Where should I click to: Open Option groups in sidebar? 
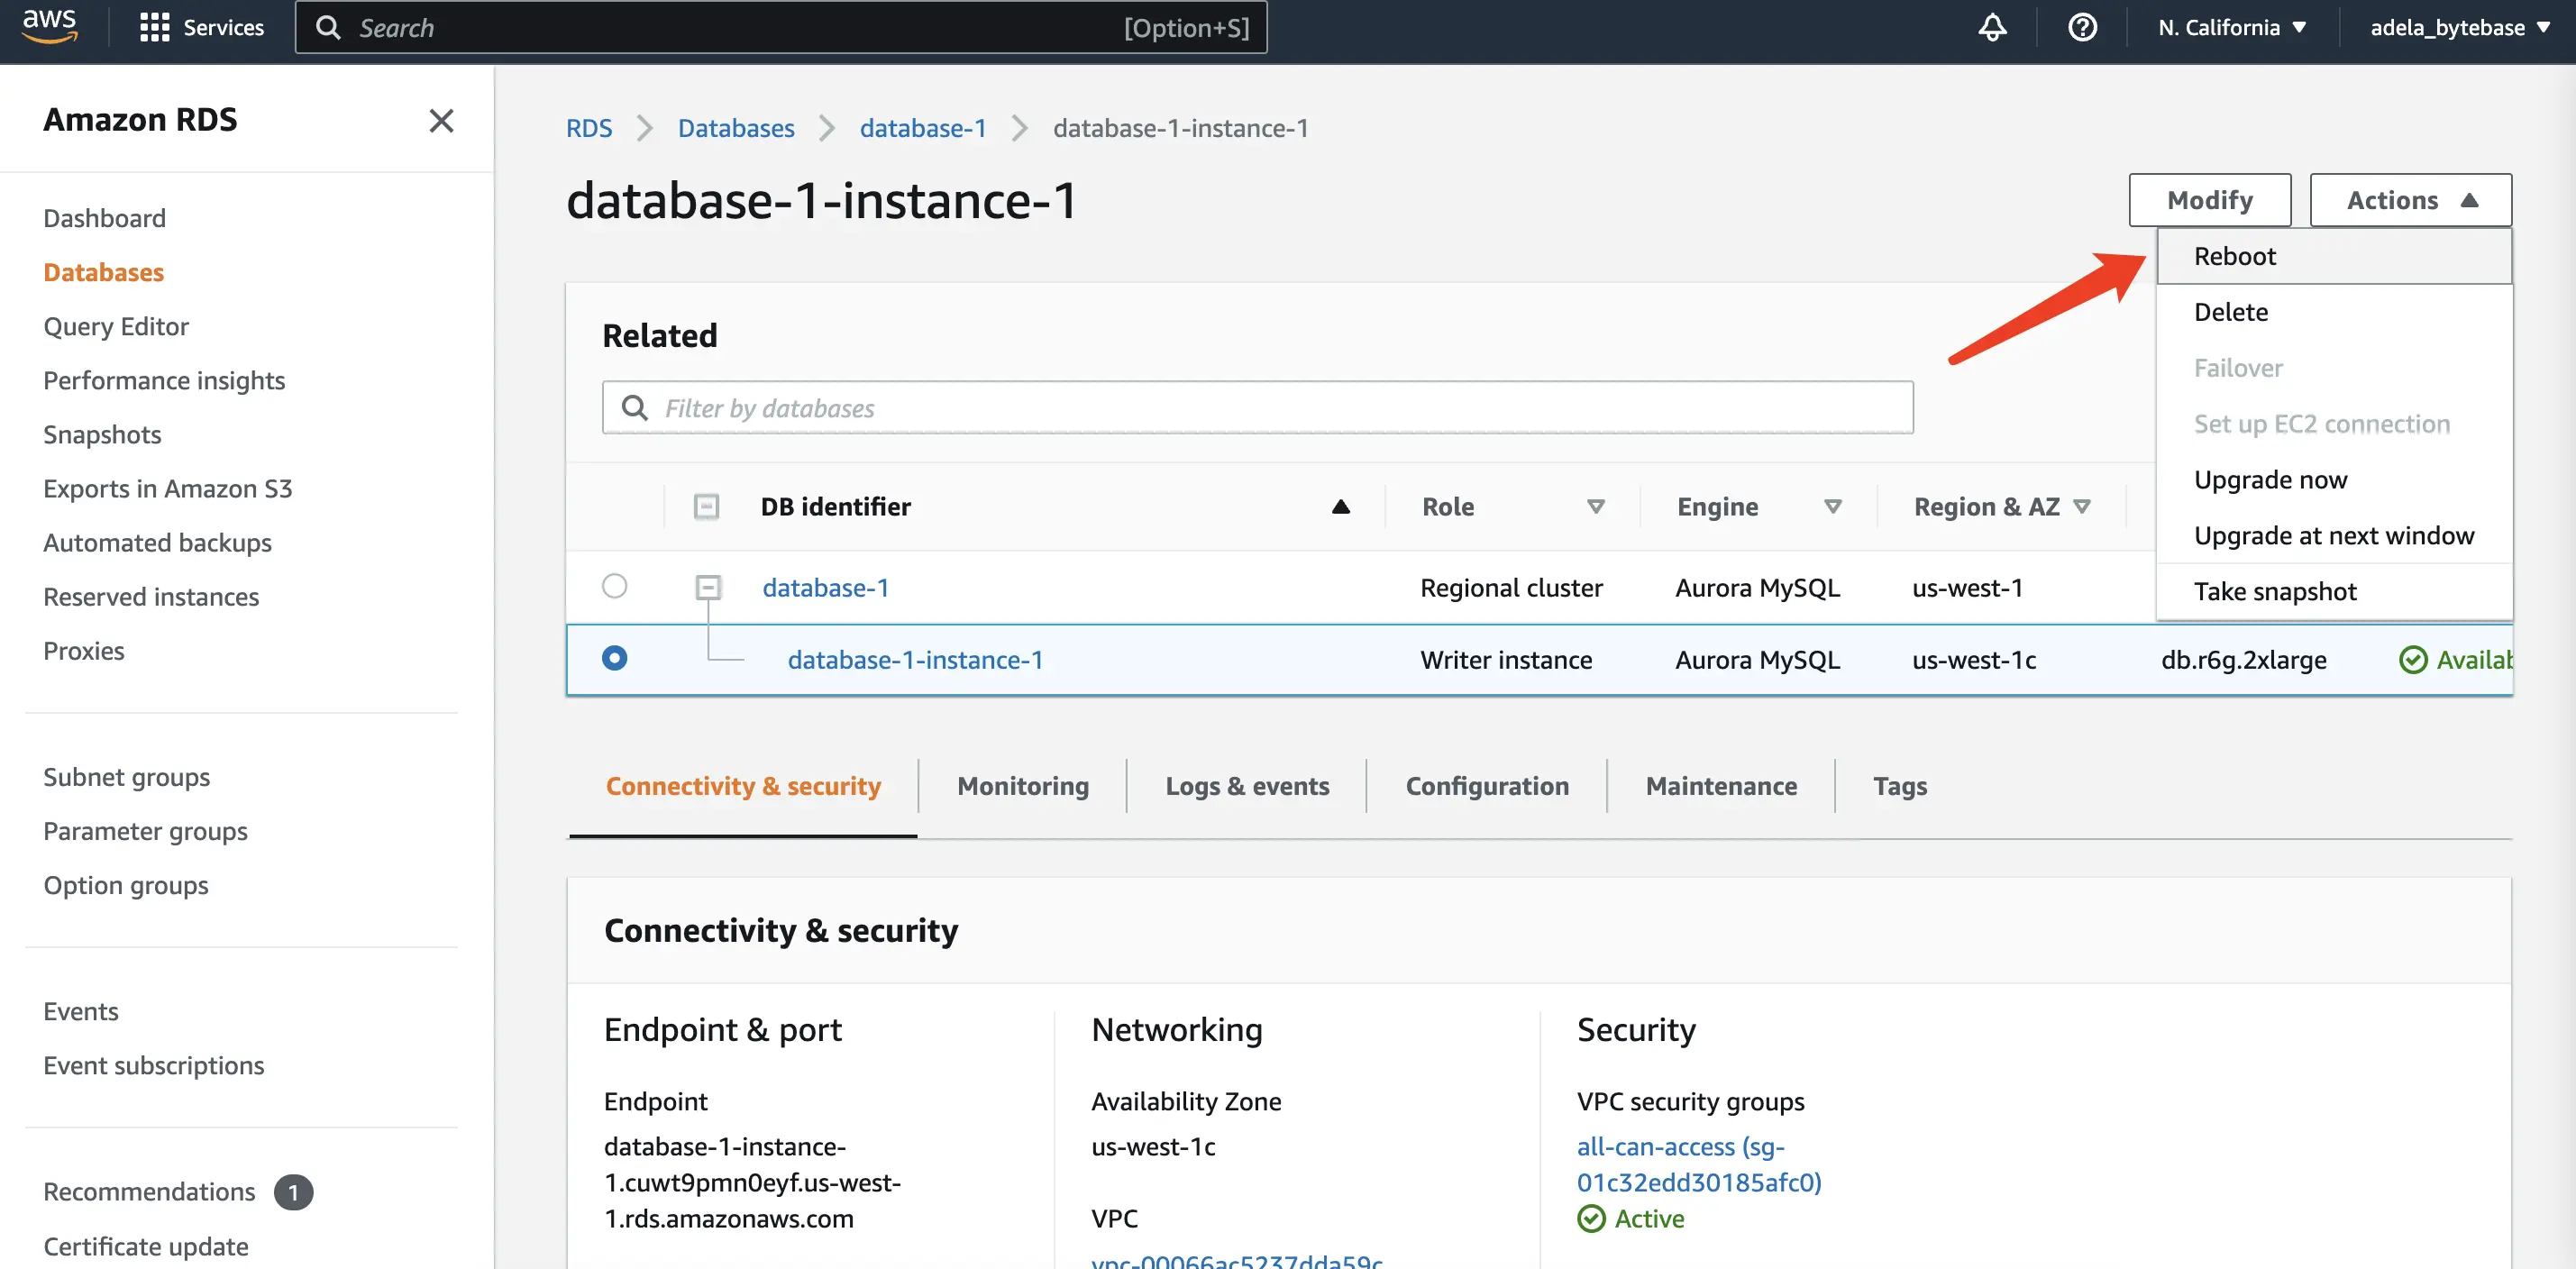point(125,885)
